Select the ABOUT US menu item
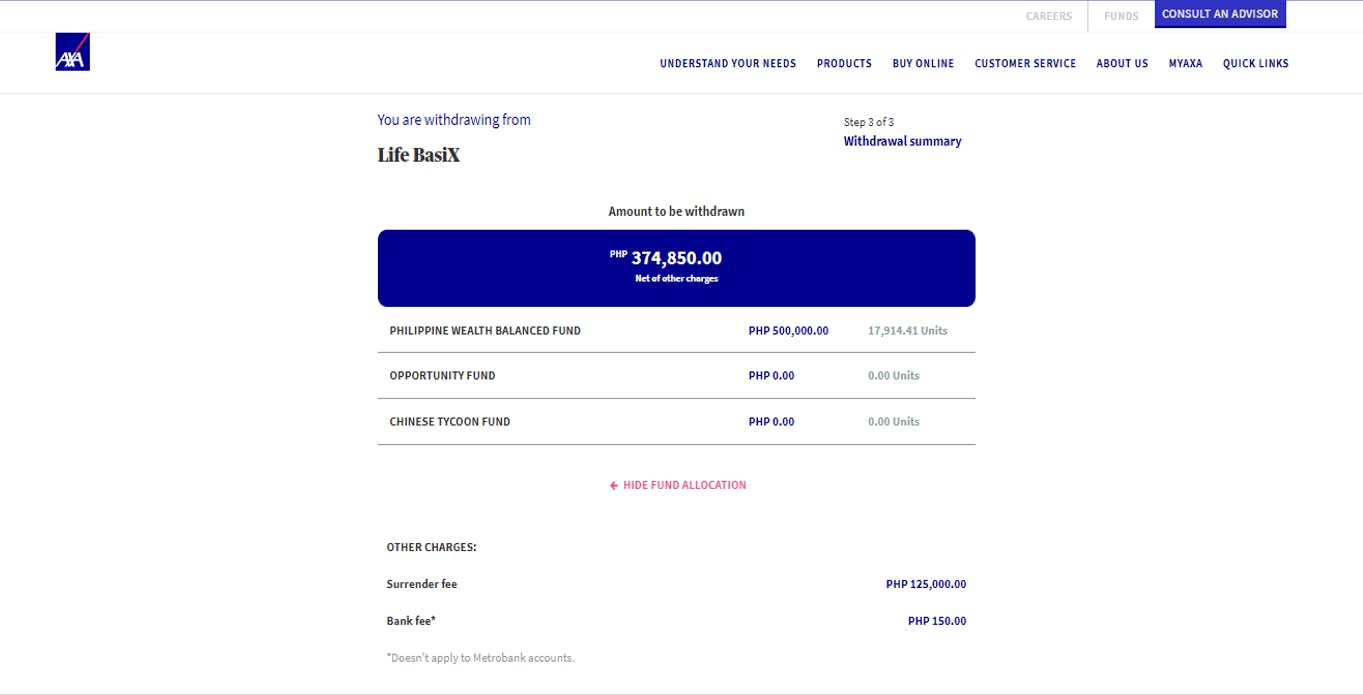The width and height of the screenshot is (1363, 695). click(x=1122, y=63)
